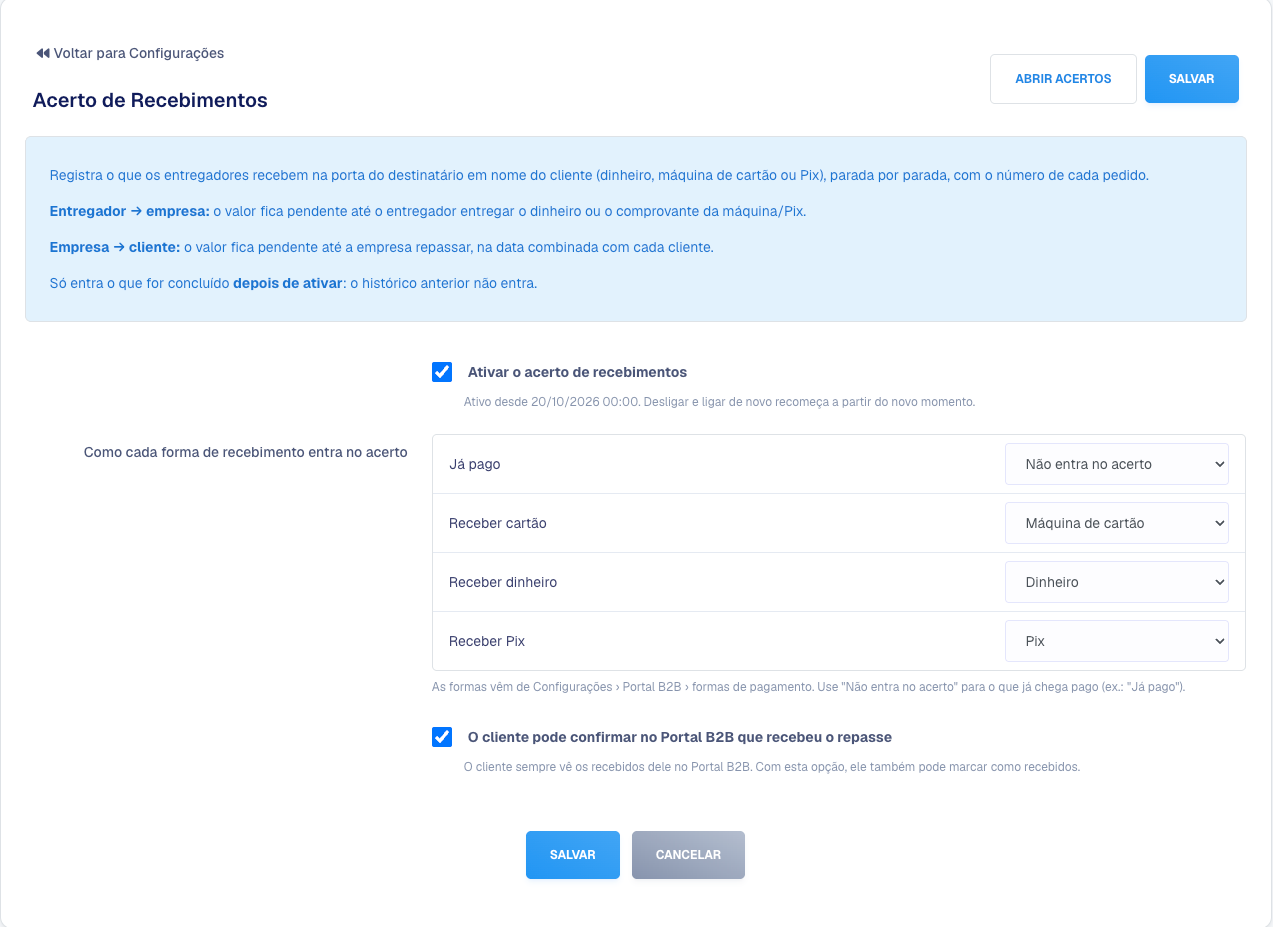This screenshot has width=1273, height=927.
Task: Click the bottom SALVAR button
Action: [573, 855]
